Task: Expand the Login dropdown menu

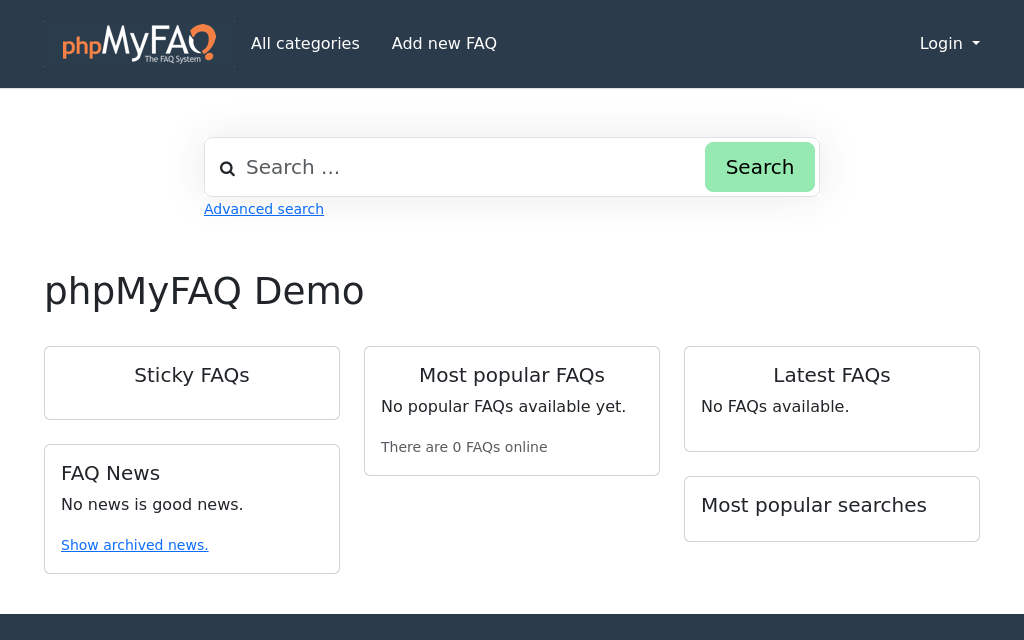Action: (x=950, y=44)
